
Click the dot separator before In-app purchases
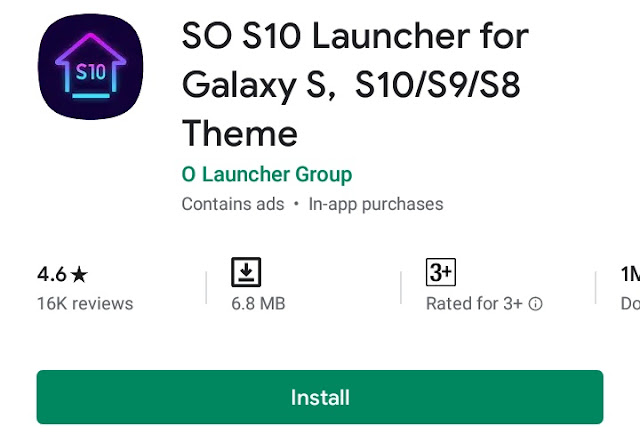coord(296,204)
